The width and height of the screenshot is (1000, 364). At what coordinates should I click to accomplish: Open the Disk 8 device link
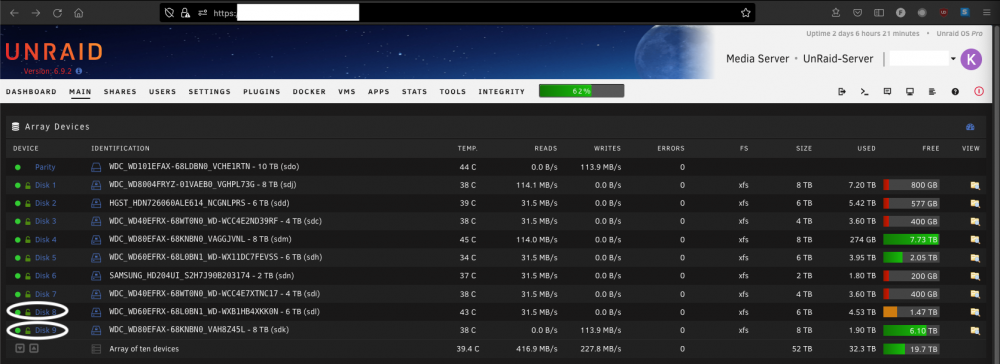pyautogui.click(x=45, y=312)
